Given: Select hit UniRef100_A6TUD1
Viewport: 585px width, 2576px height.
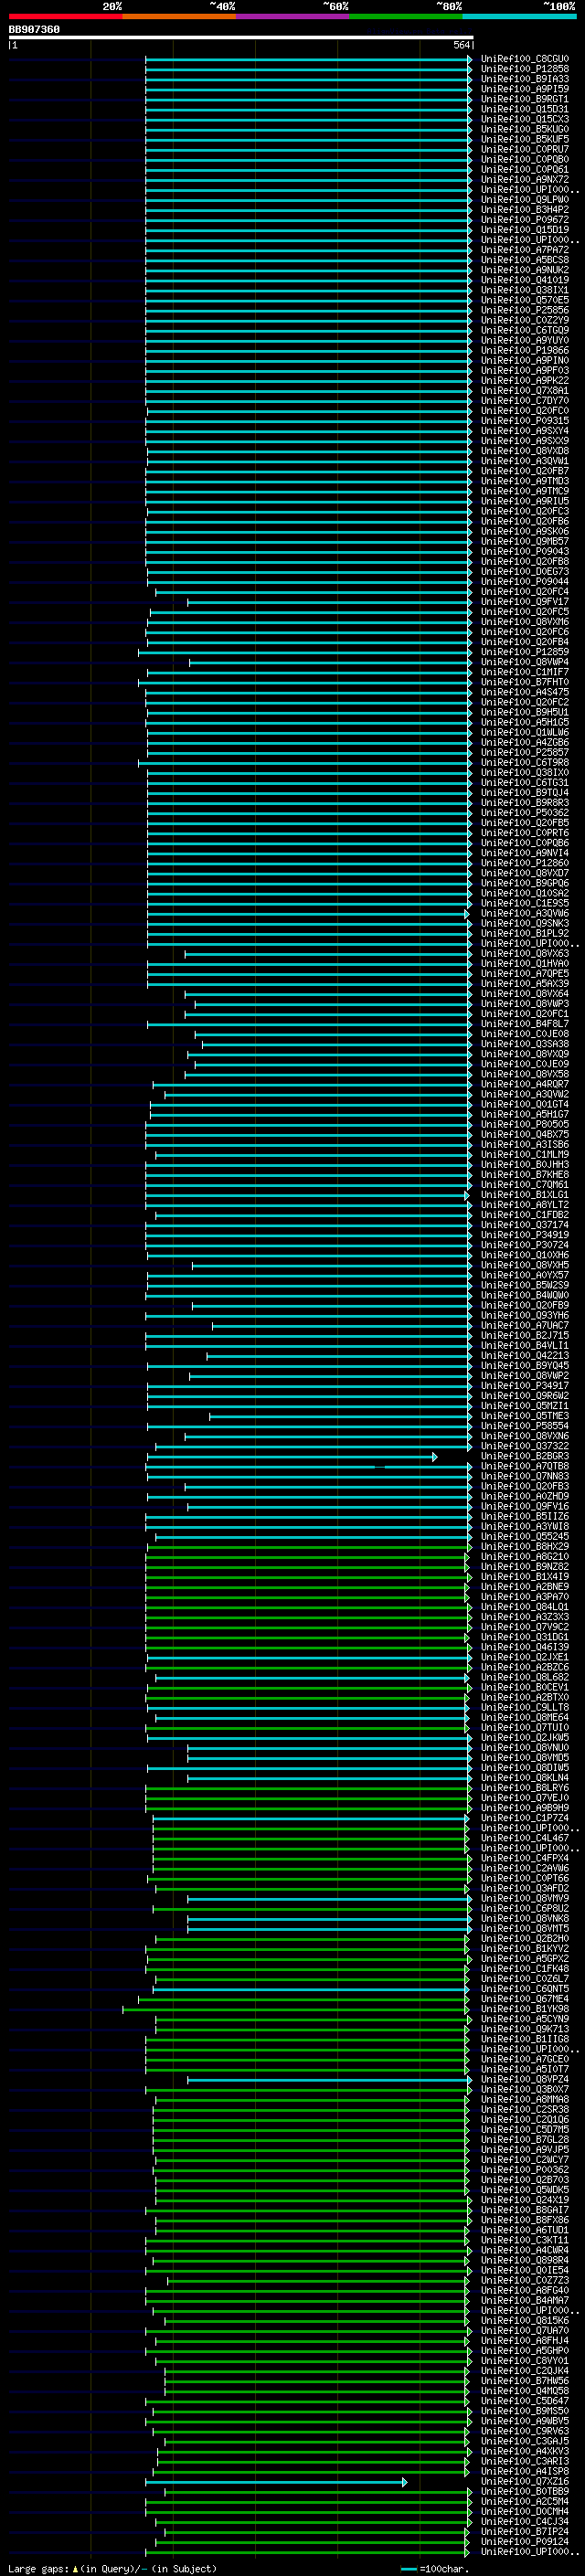Looking at the screenshot, I should tap(524, 2230).
